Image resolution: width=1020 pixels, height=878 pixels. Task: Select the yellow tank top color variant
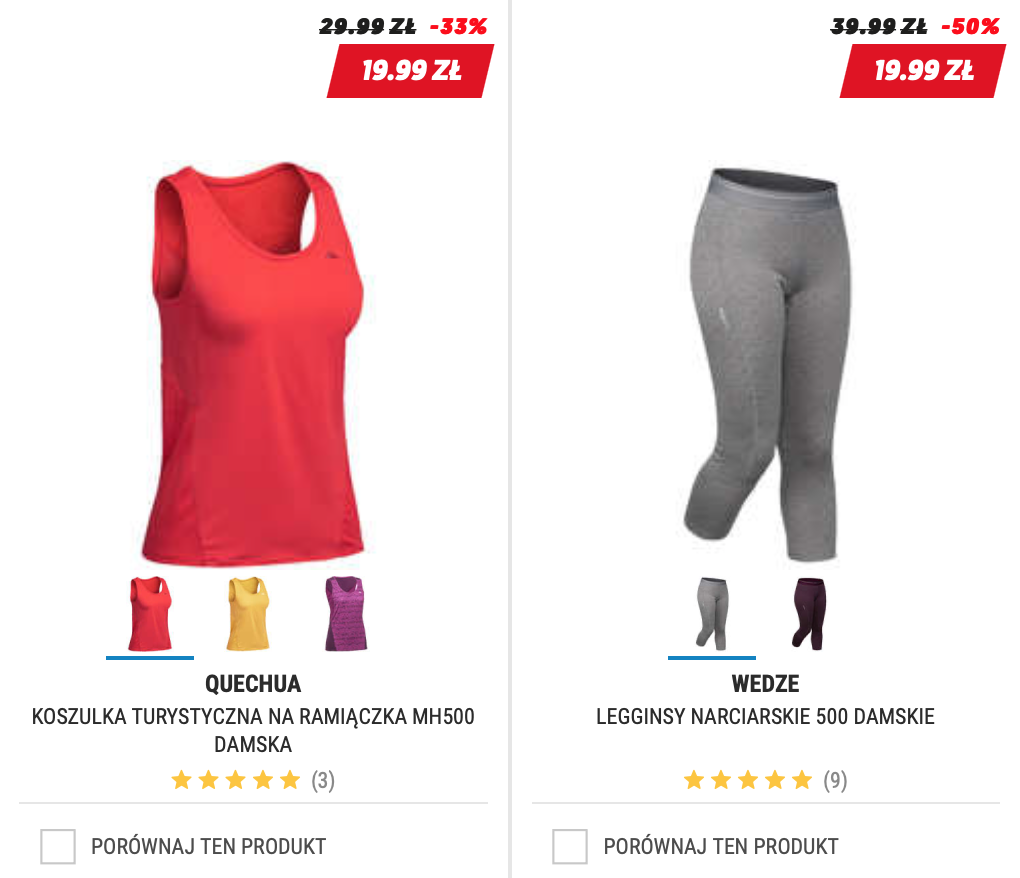248,613
